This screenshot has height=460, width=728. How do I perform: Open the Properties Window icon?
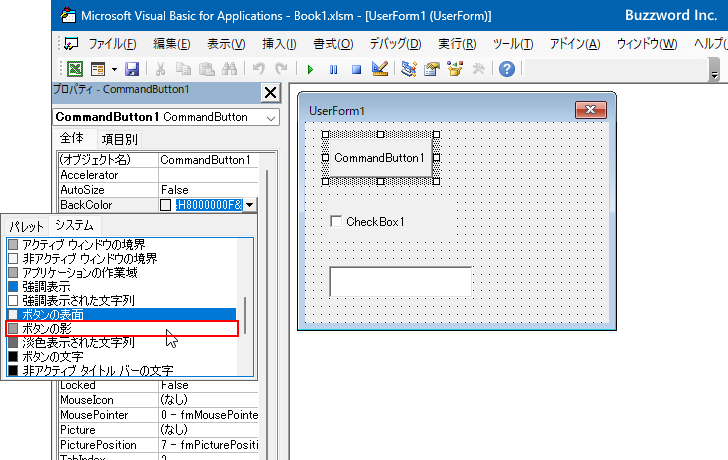tap(432, 69)
